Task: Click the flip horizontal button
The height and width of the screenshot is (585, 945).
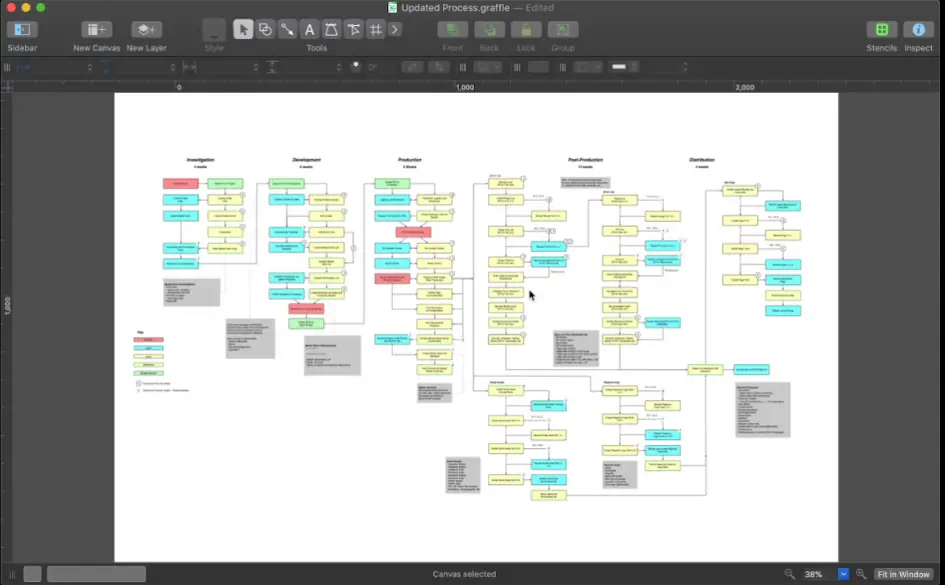Action: pos(413,67)
